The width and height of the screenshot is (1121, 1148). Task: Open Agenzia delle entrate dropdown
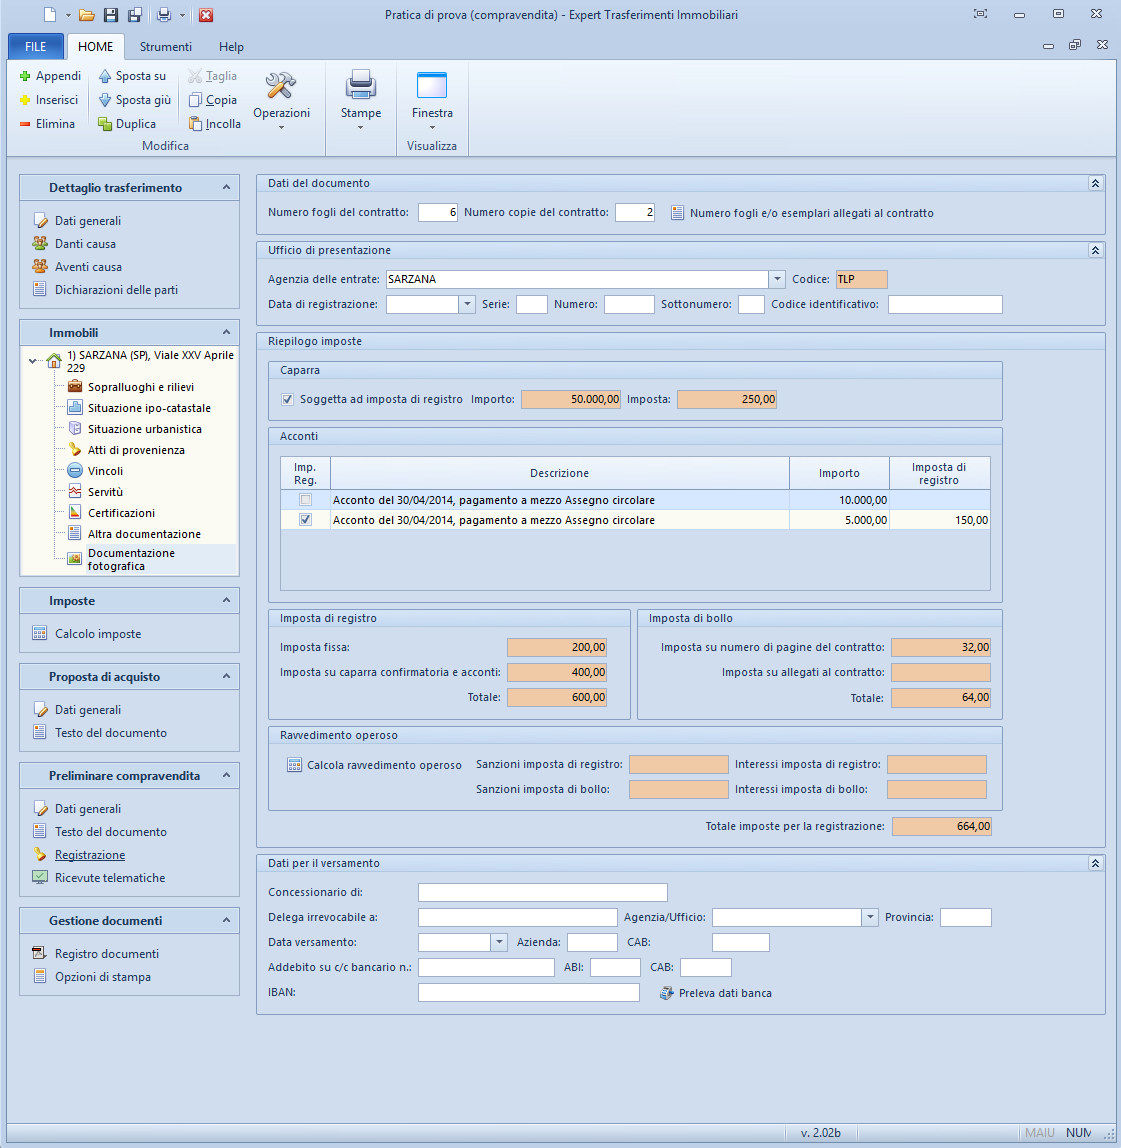pyautogui.click(x=777, y=279)
